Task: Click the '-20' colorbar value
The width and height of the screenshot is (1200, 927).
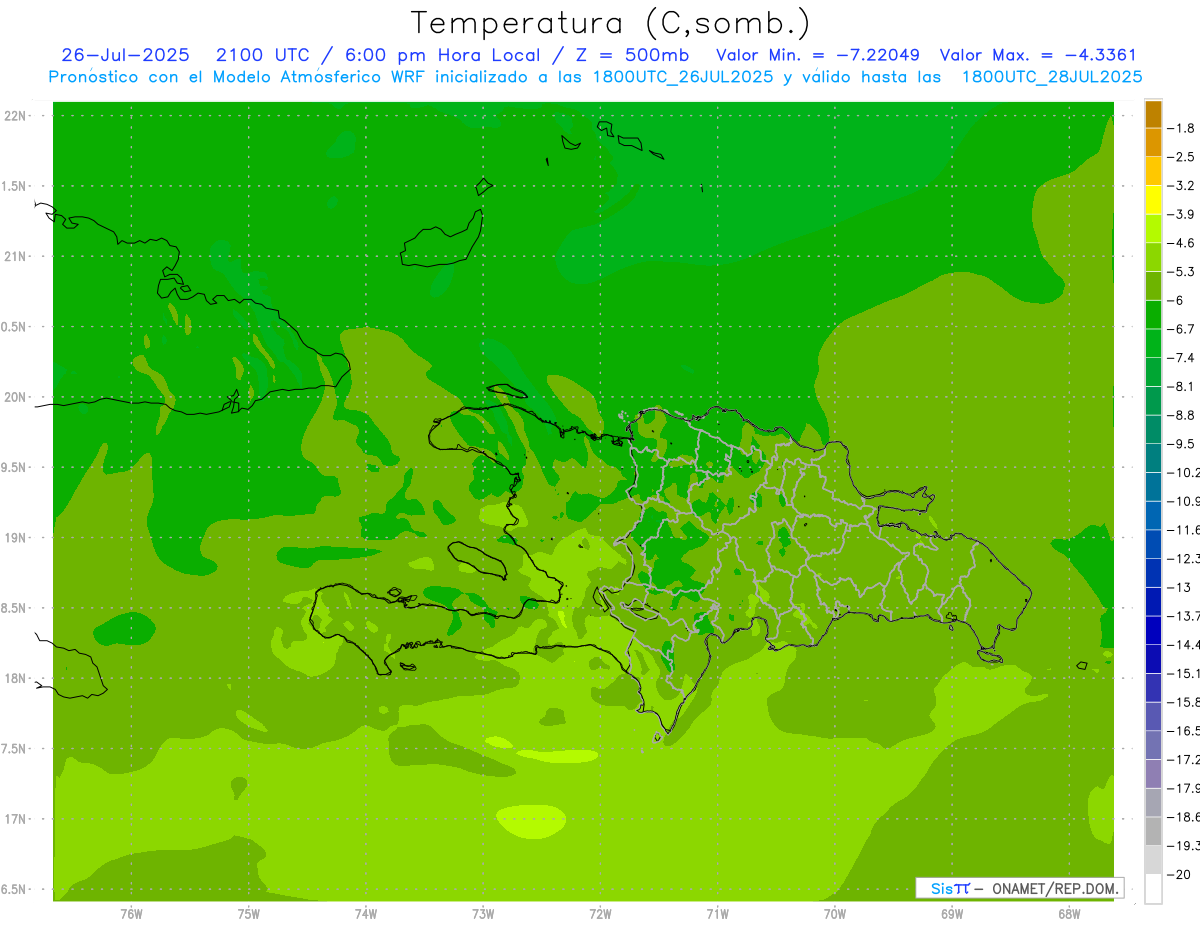Action: (1179, 874)
